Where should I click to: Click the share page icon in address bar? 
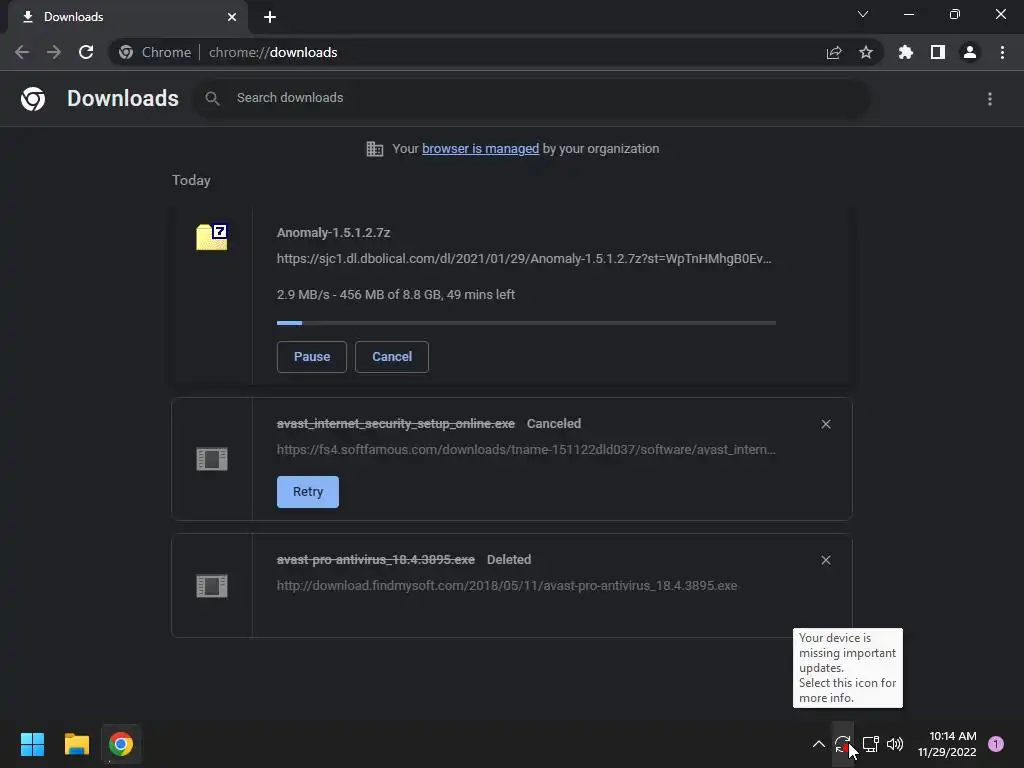click(x=834, y=52)
